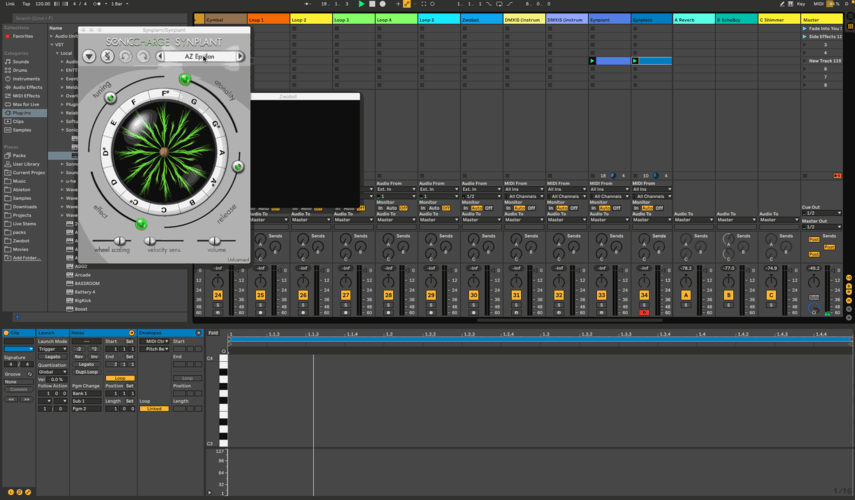Select the Cymbal track header
855x500 pixels.
point(225,20)
